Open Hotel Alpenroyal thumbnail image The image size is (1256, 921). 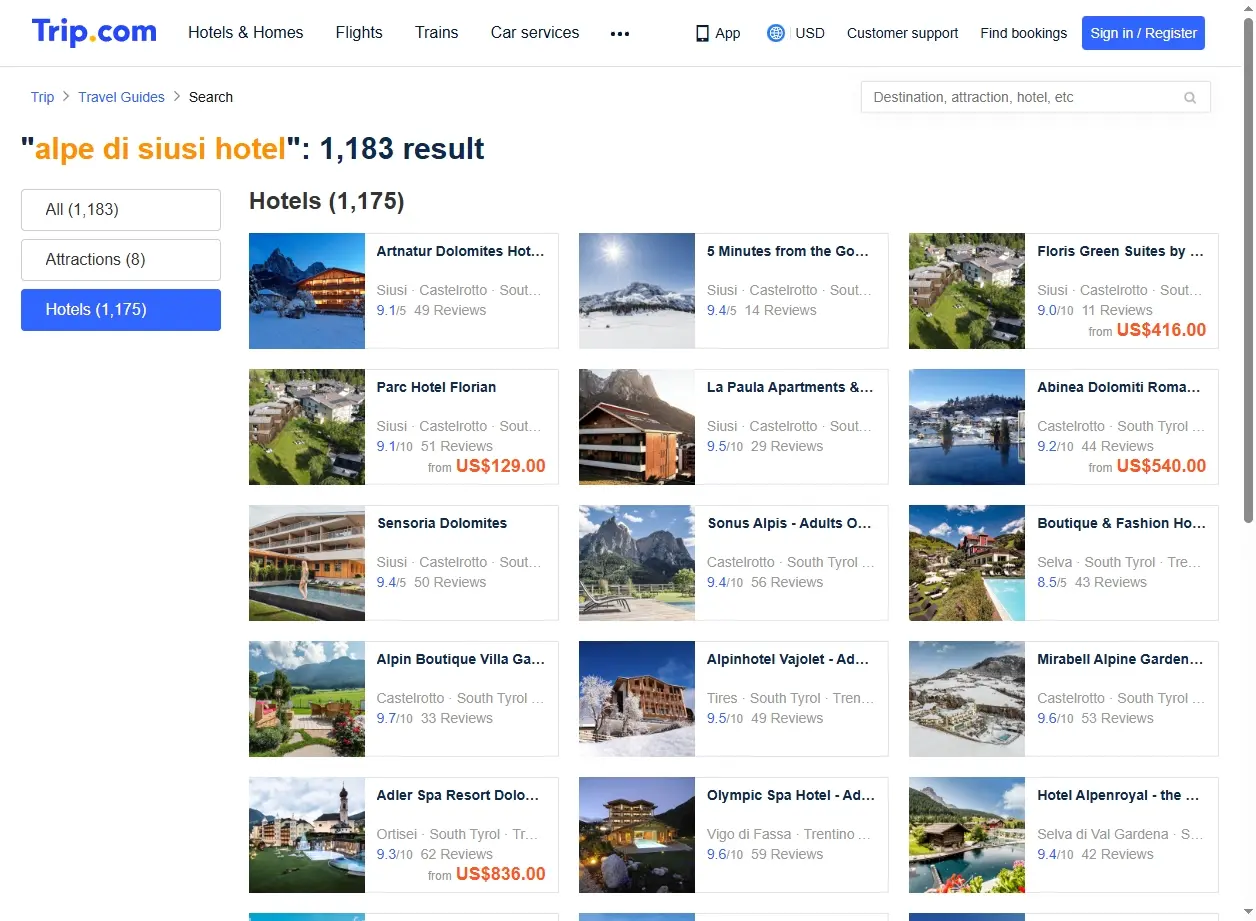pyautogui.click(x=967, y=835)
